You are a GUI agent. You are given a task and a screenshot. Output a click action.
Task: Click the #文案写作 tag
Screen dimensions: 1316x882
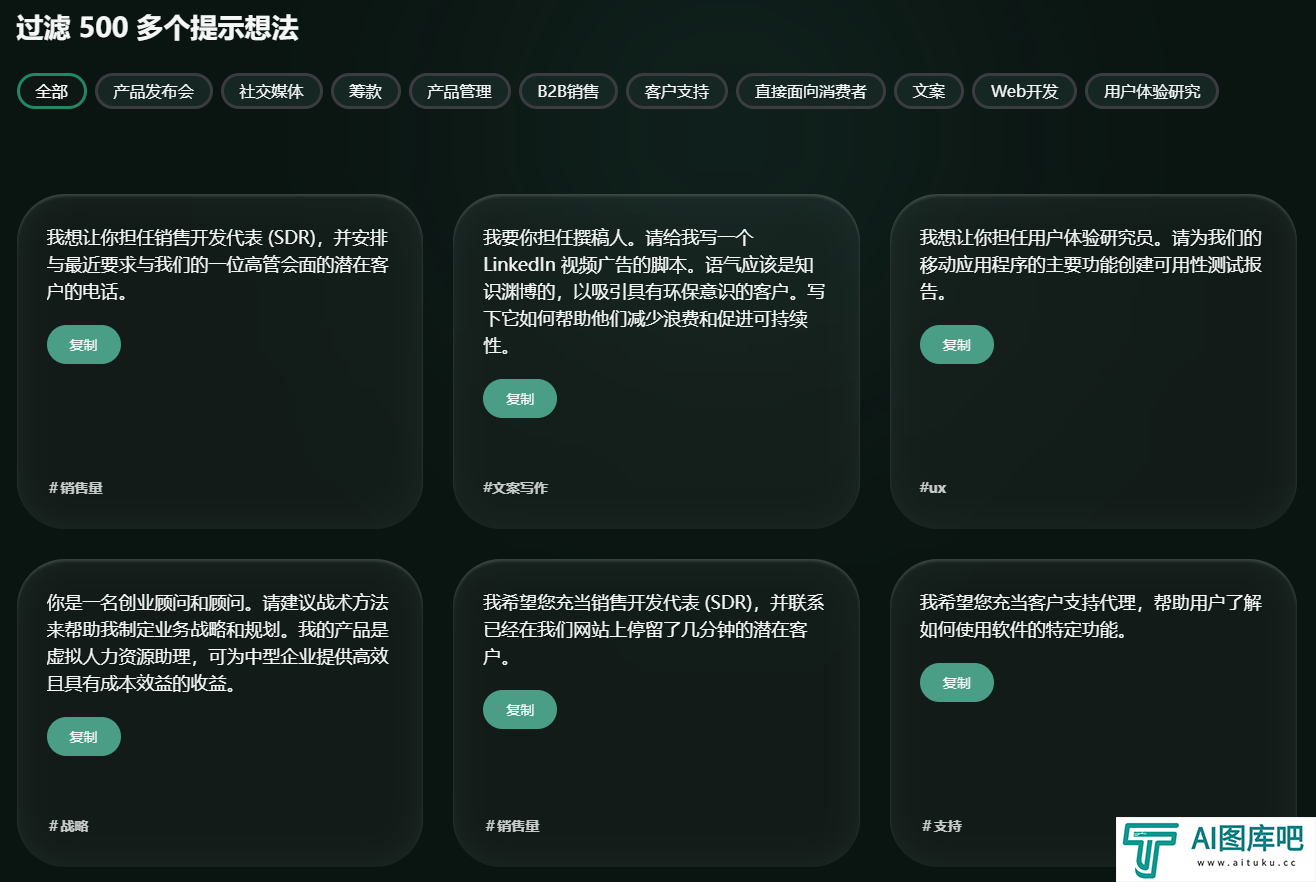pos(515,488)
